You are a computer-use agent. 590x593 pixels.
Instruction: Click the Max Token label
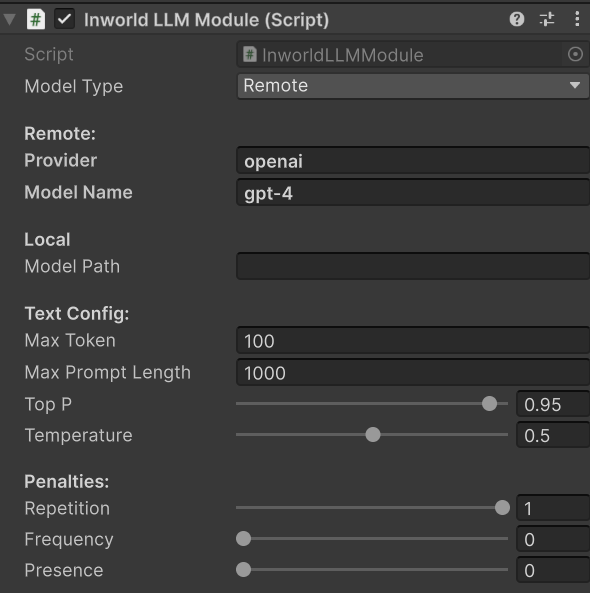(70, 340)
